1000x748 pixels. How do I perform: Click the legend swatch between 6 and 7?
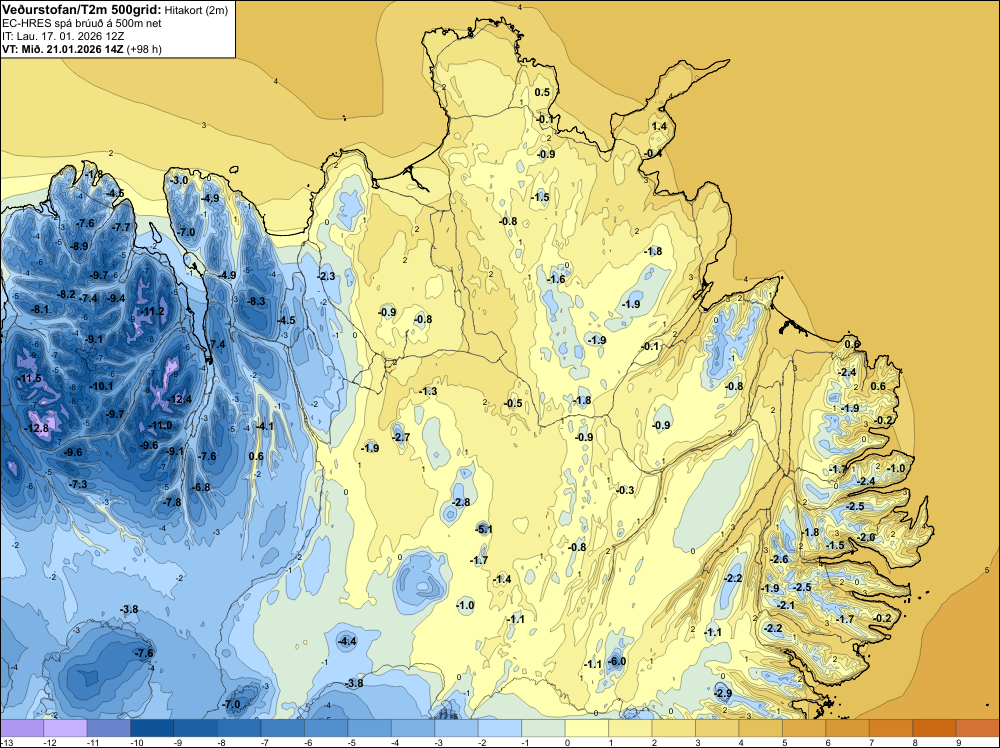[847, 728]
